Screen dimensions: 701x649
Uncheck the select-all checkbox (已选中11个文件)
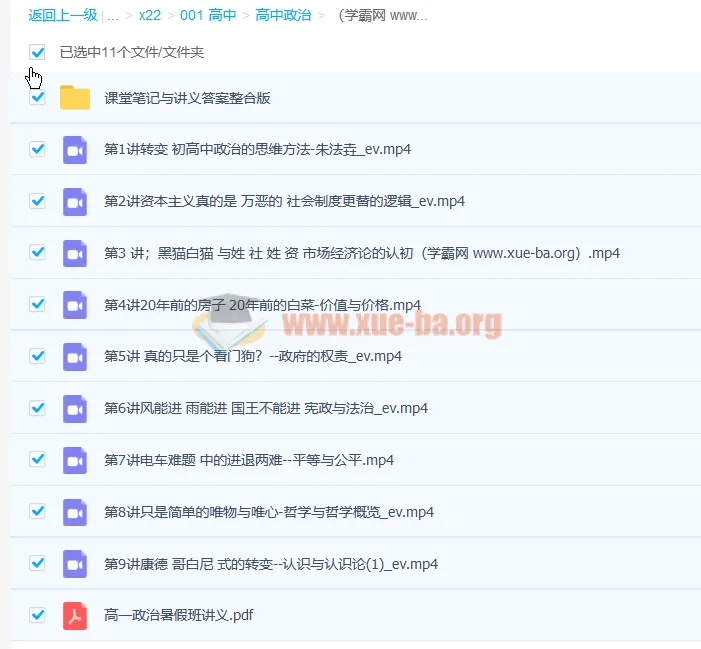coord(37,52)
